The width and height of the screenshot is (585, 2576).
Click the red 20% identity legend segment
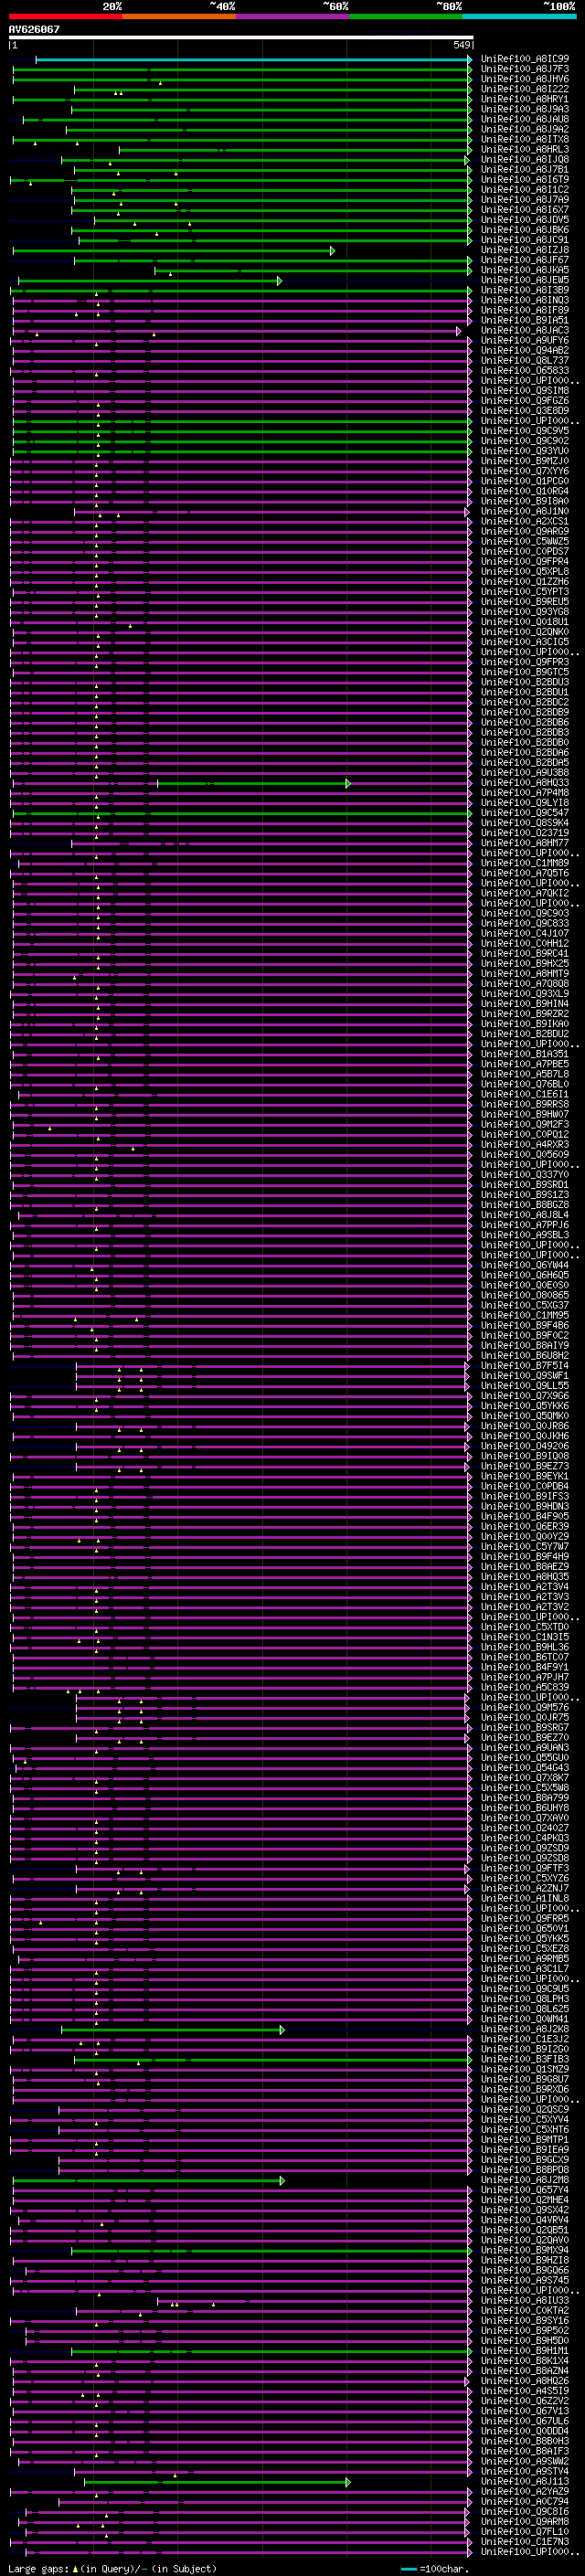point(65,16)
